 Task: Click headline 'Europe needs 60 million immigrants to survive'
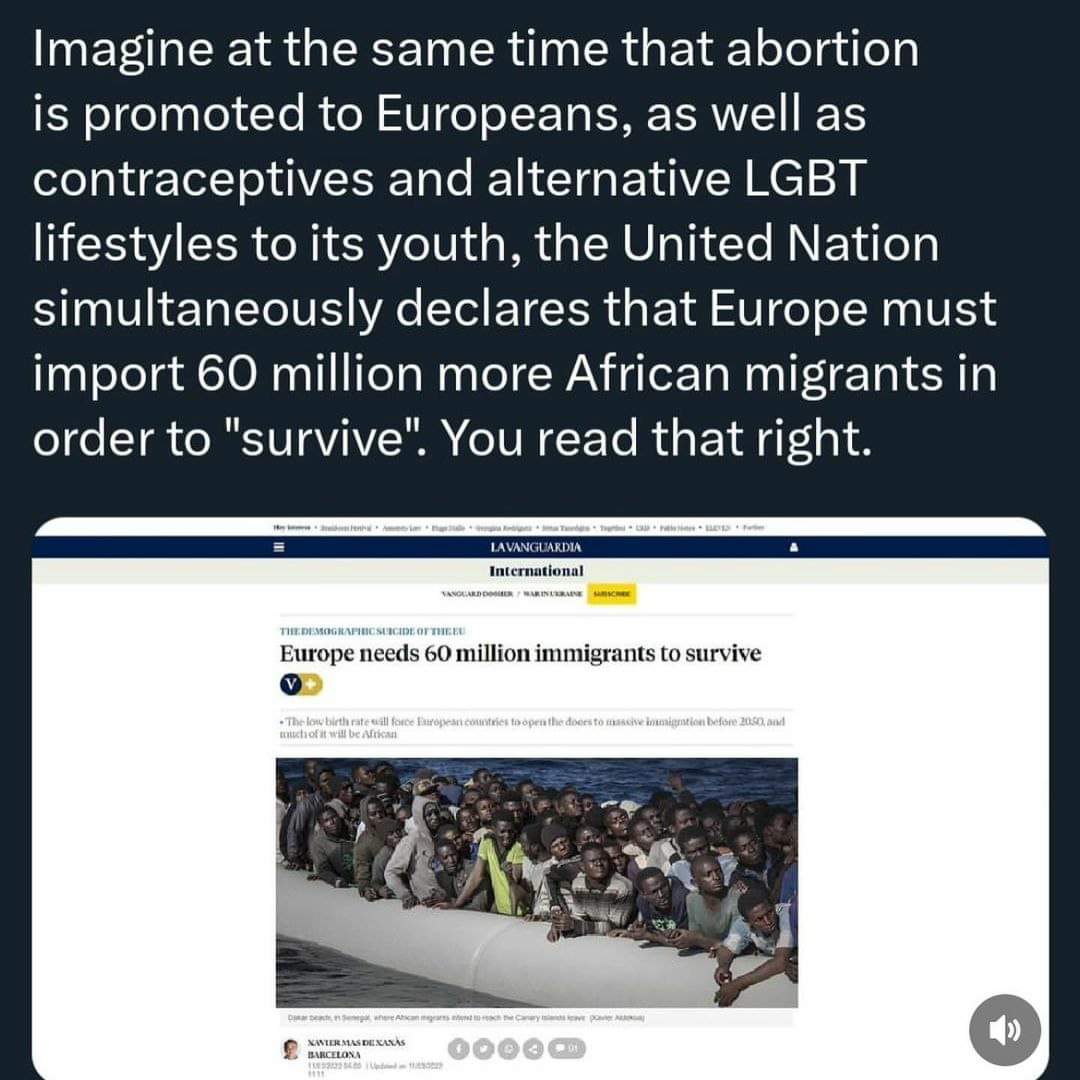[519, 654]
